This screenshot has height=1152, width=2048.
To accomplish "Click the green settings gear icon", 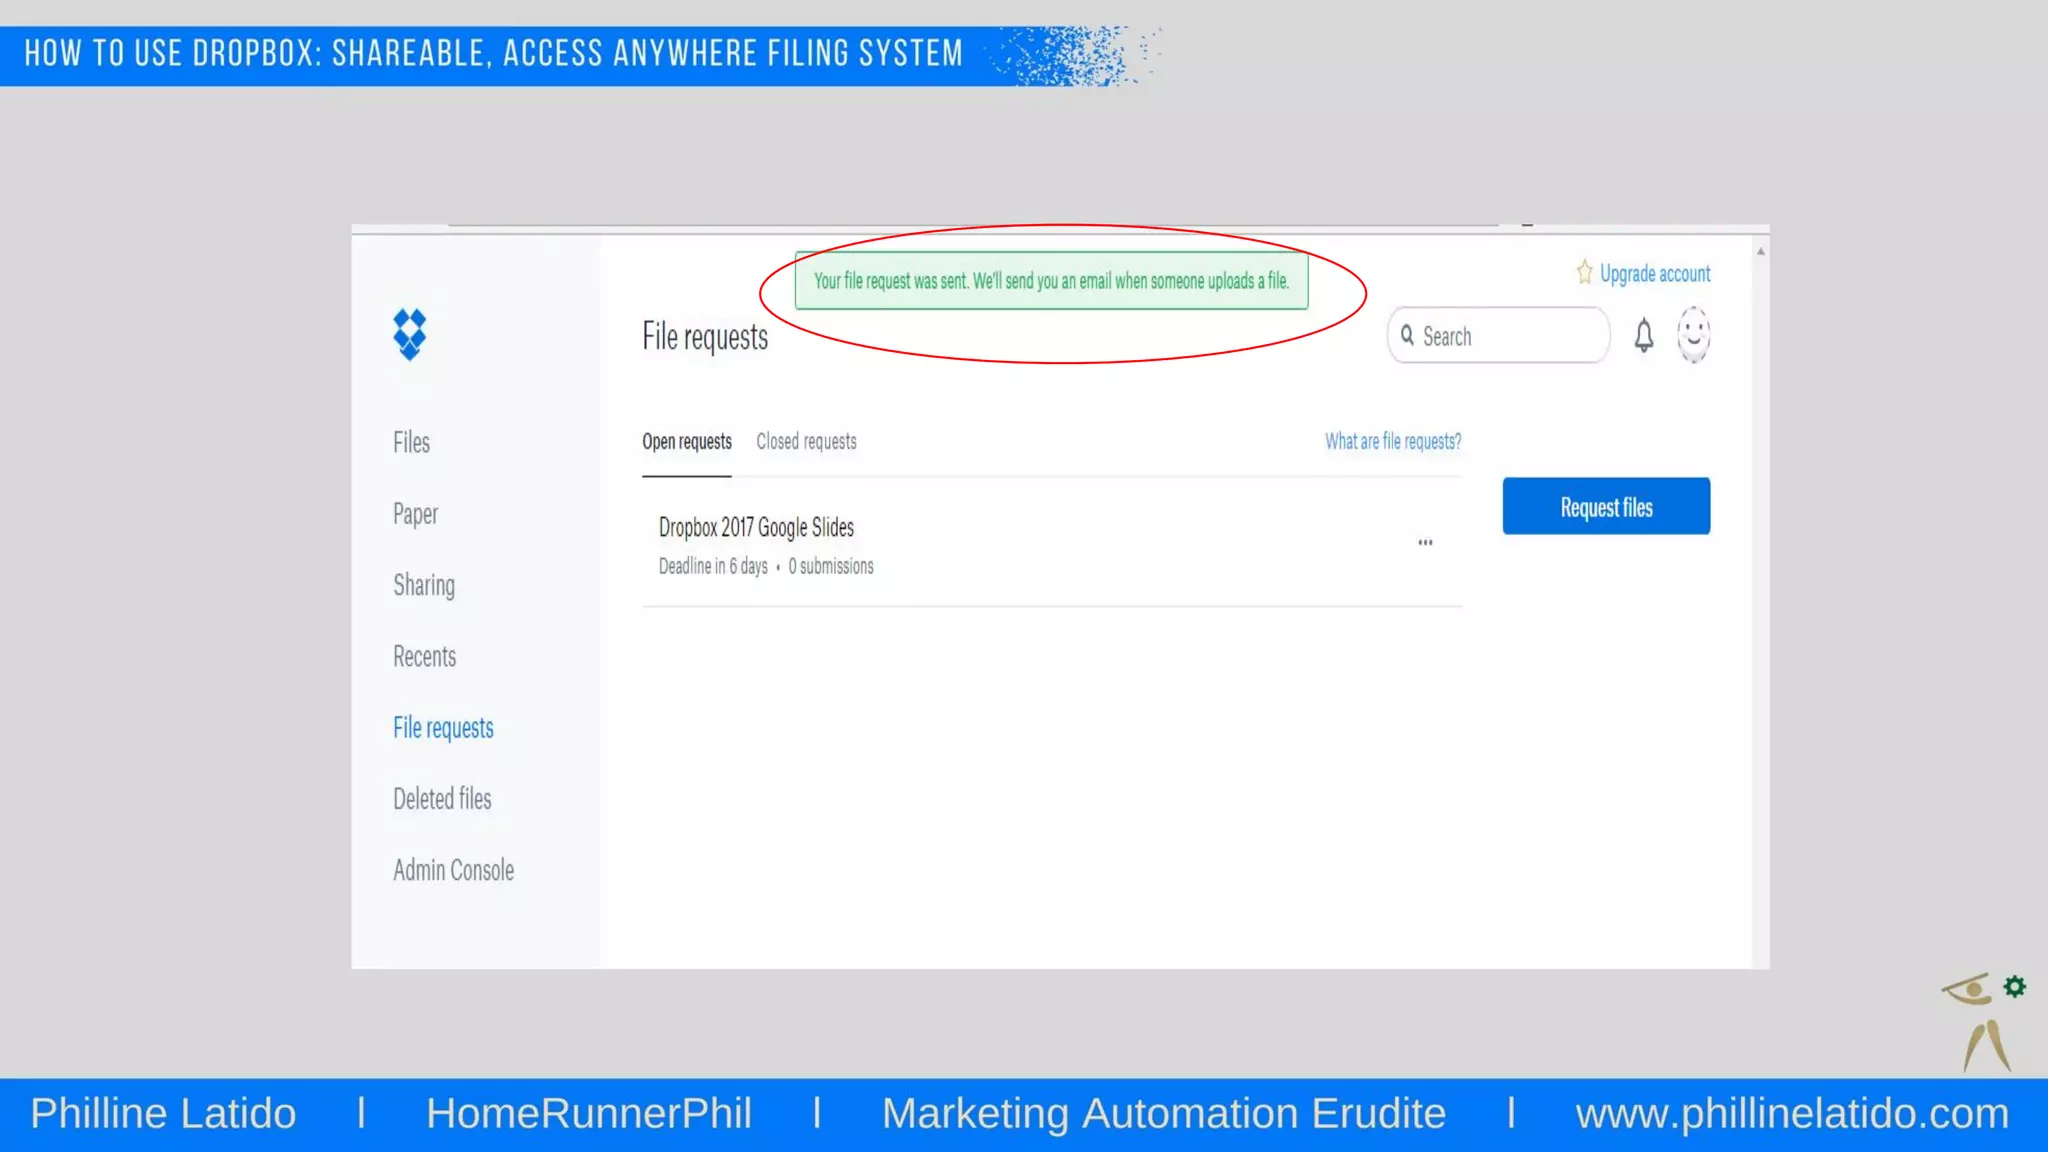I will point(2014,987).
